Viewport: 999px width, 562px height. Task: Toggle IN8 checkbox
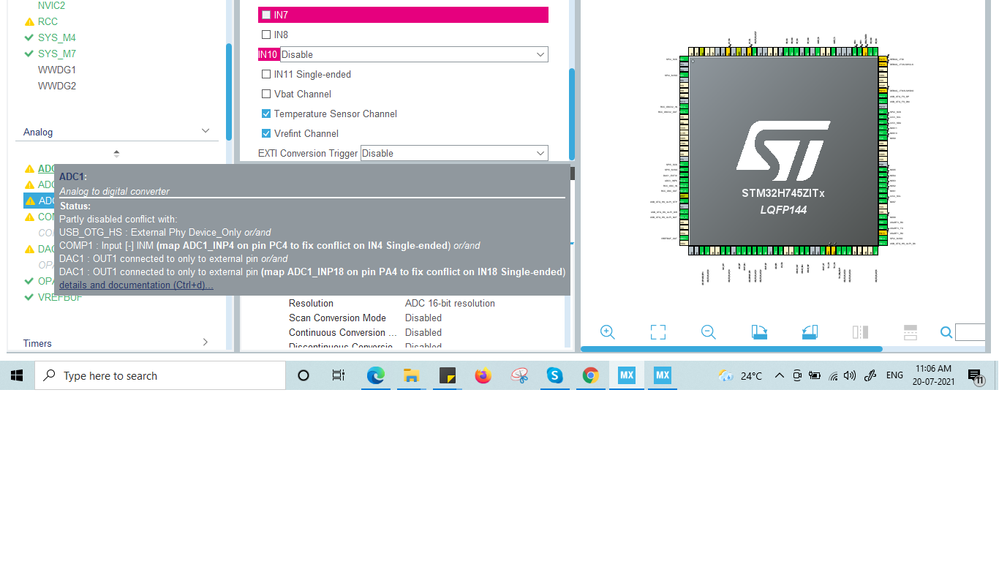[x=266, y=34]
